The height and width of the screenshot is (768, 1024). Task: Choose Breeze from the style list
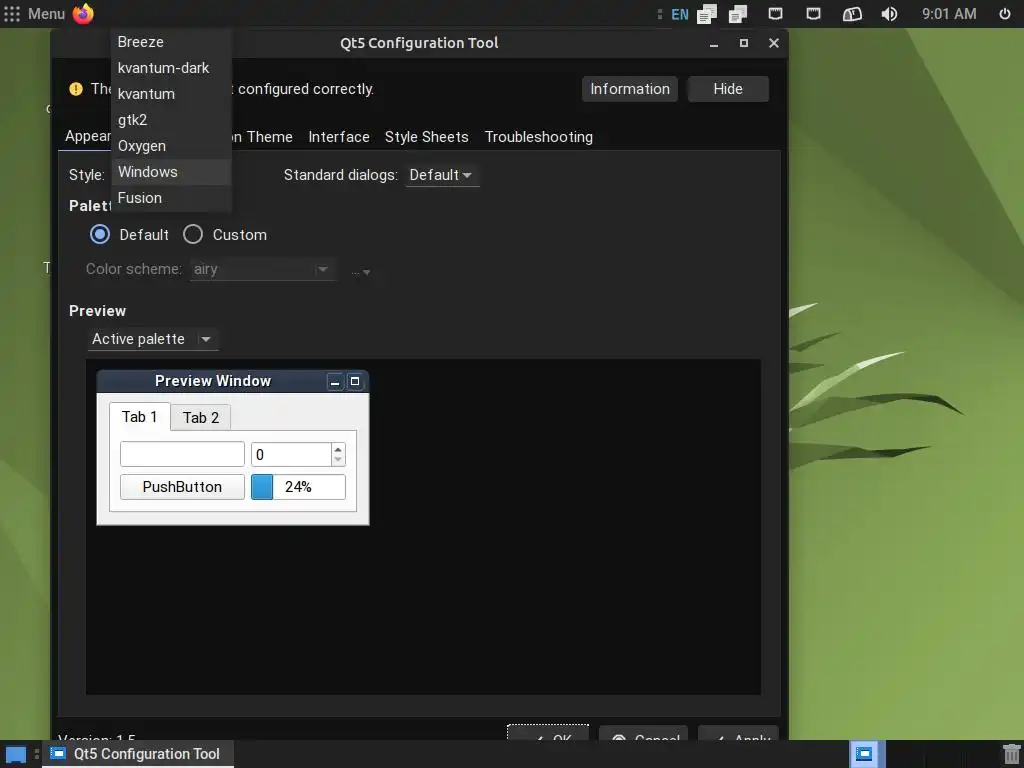pyautogui.click(x=171, y=42)
